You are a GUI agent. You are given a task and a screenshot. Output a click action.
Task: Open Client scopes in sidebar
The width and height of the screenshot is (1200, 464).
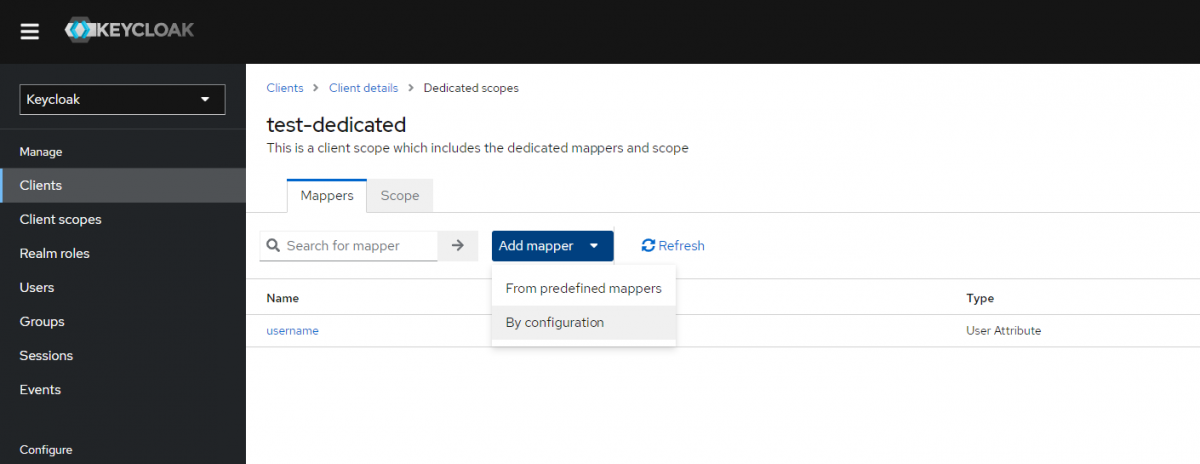click(60, 220)
